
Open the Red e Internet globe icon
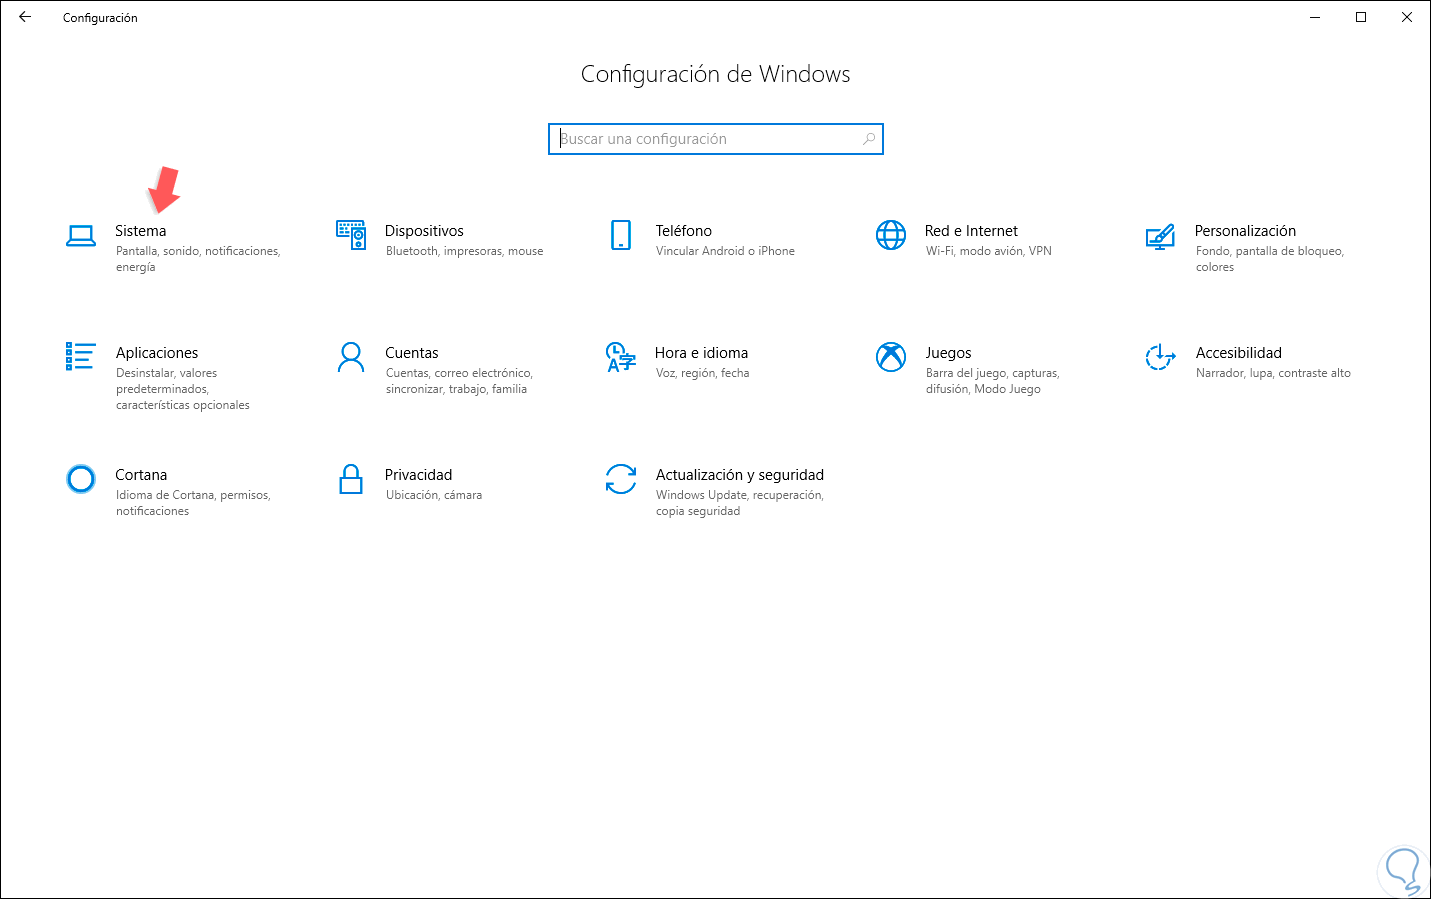[891, 235]
